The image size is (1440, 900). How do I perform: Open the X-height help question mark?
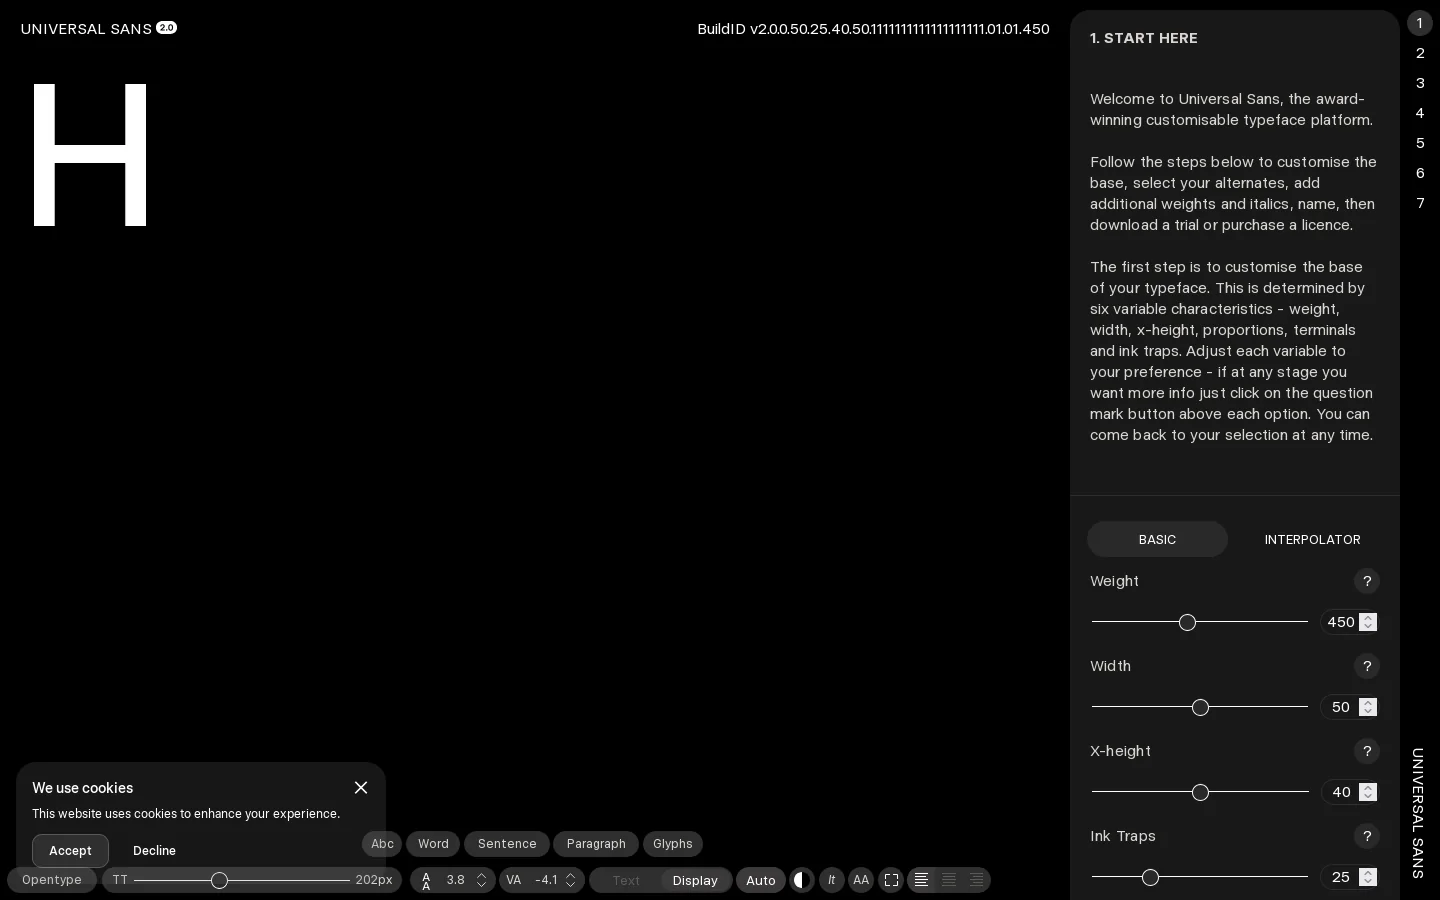click(1367, 751)
